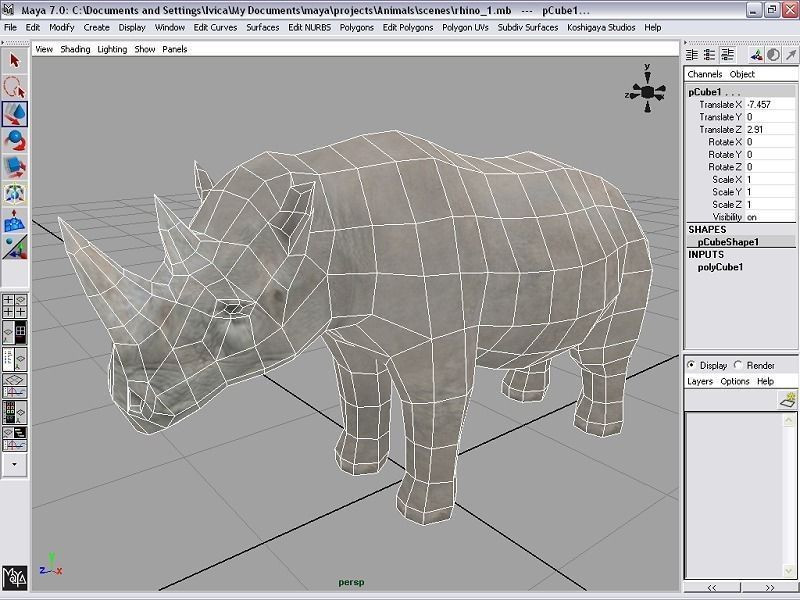Screen dimensions: 800x600
Task: Switch to Persp/Graph Editor layout
Action: pos(14,386)
